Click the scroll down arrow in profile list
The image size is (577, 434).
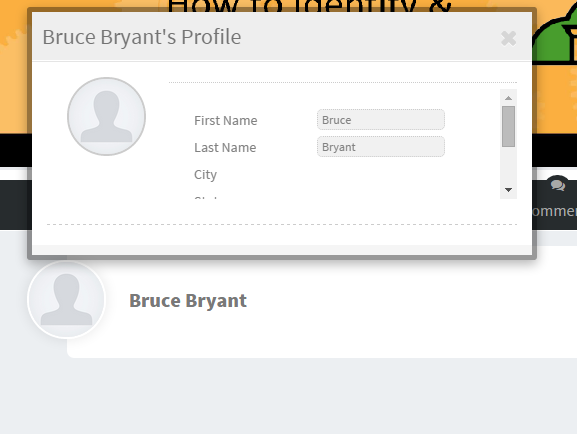(509, 190)
